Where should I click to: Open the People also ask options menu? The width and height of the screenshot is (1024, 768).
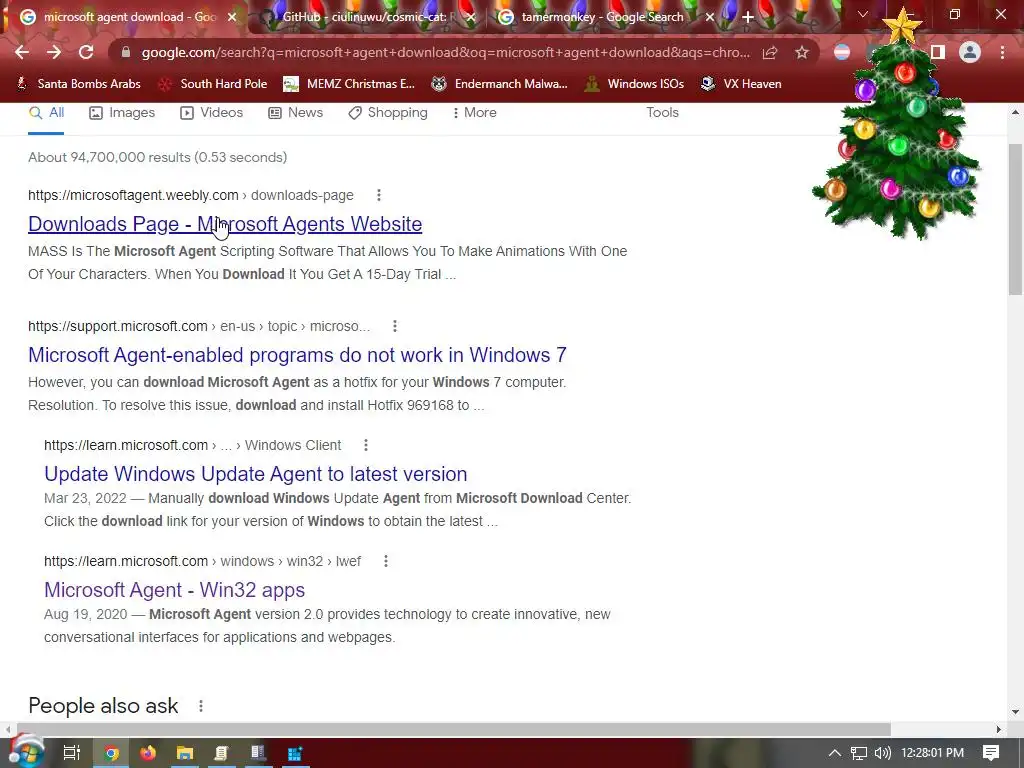pos(201,706)
